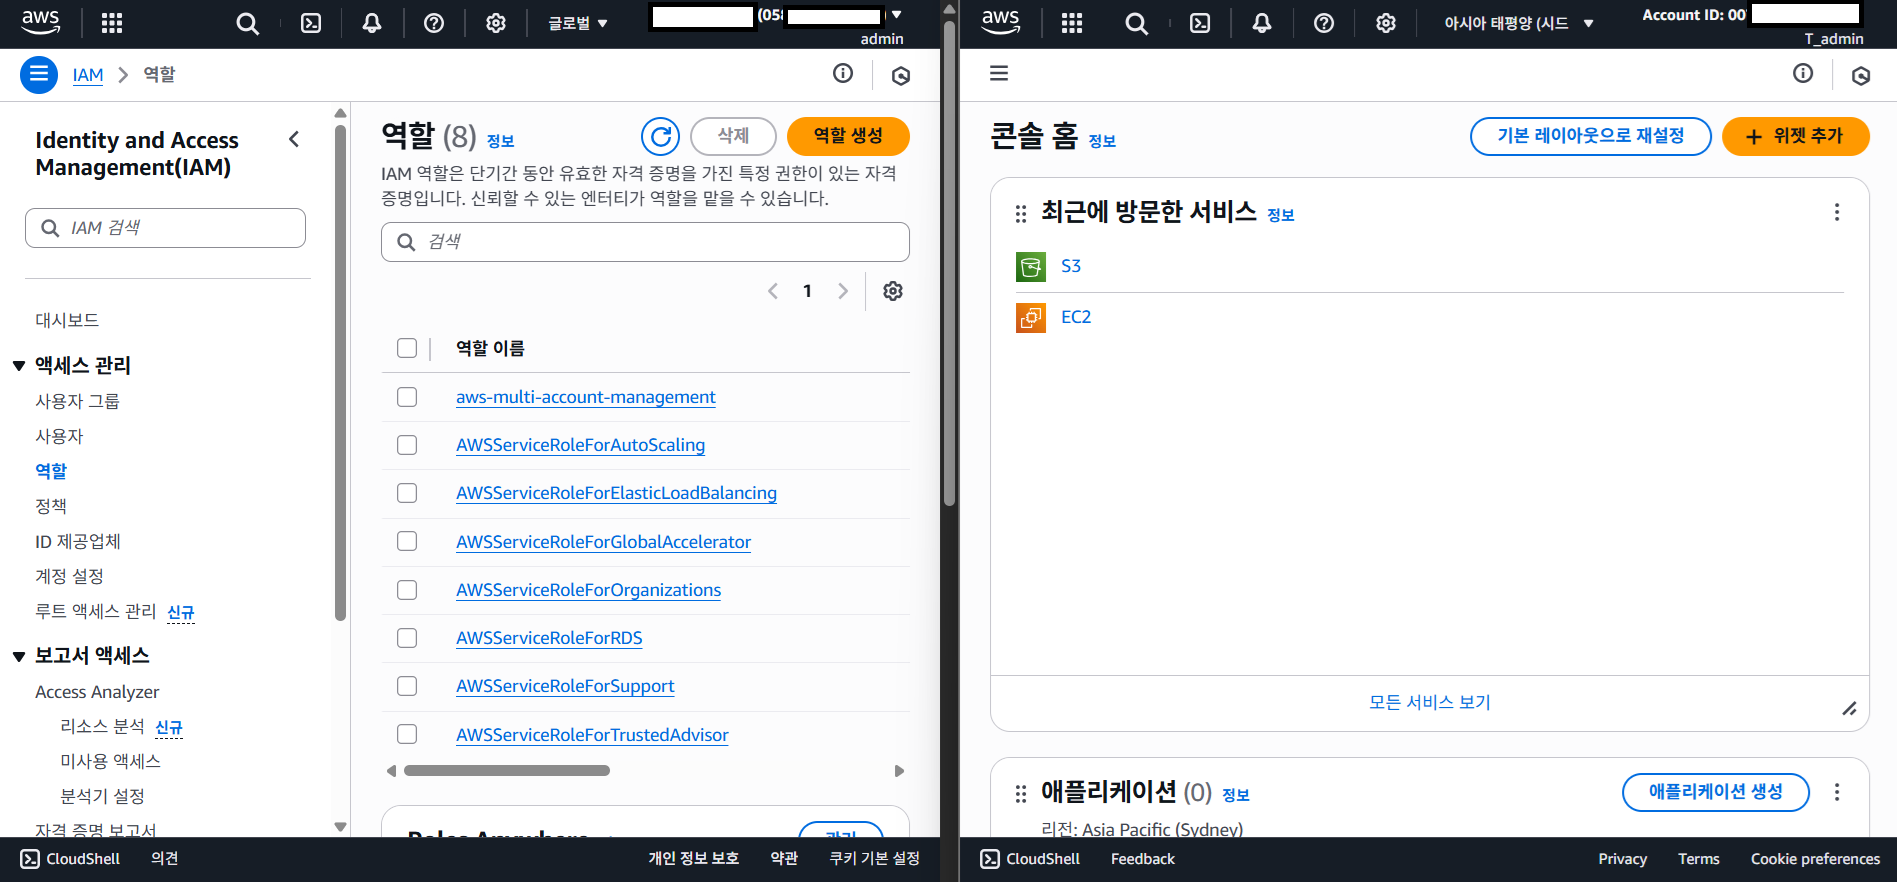Click EC2 service icon in recent services
Viewport: 1897px width, 882px height.
(1031, 318)
